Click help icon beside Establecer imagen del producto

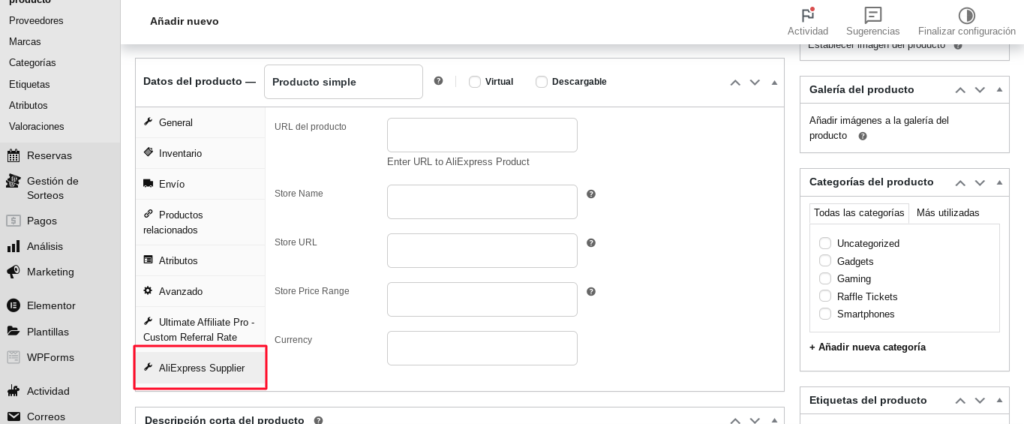(x=957, y=46)
